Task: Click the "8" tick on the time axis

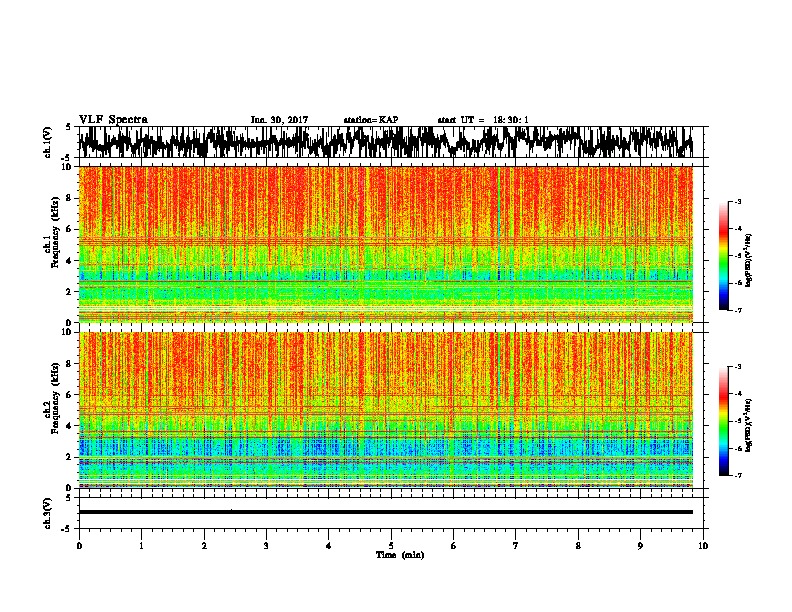Action: [x=578, y=546]
